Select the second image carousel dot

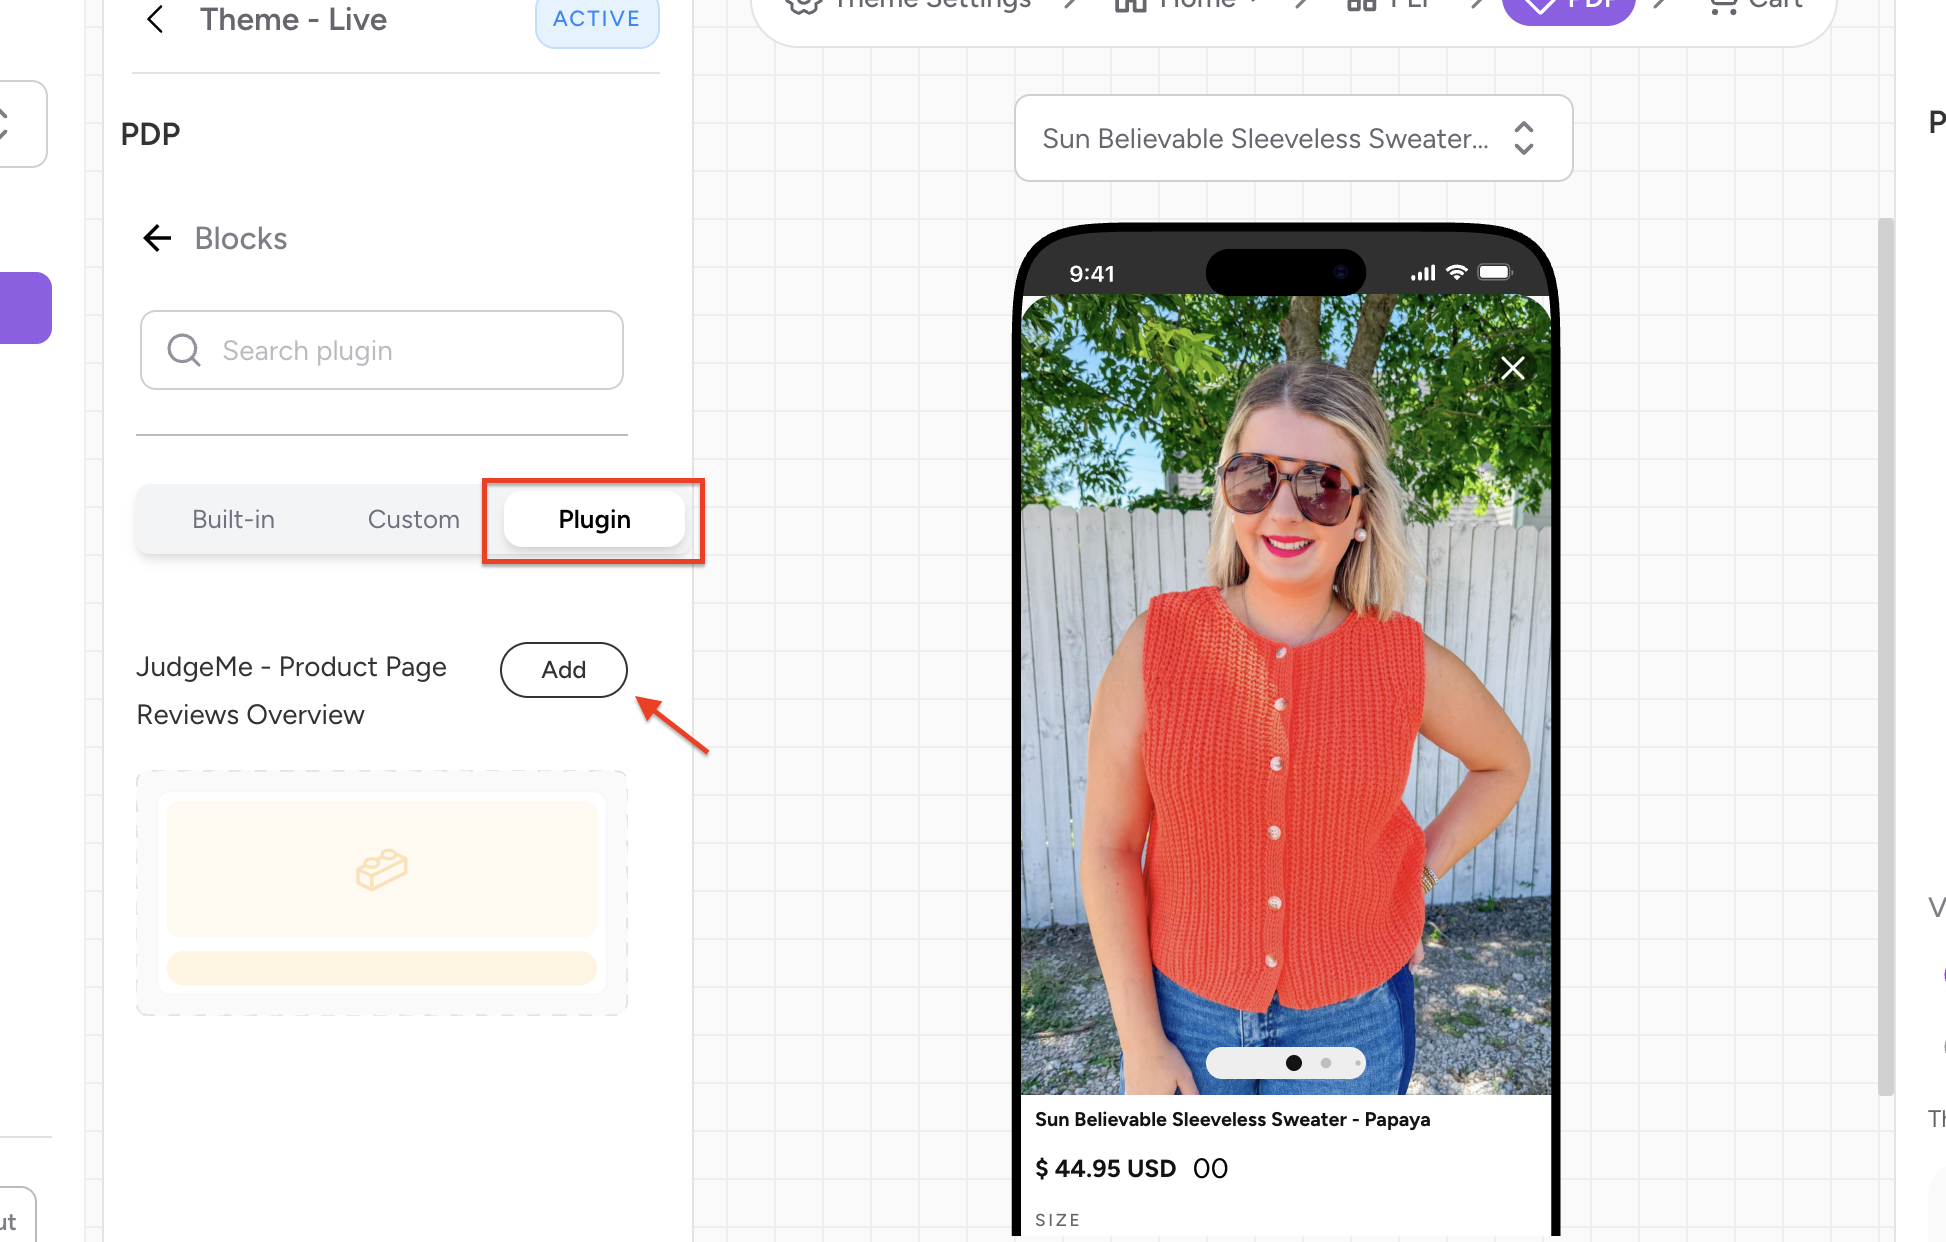coord(1326,1063)
